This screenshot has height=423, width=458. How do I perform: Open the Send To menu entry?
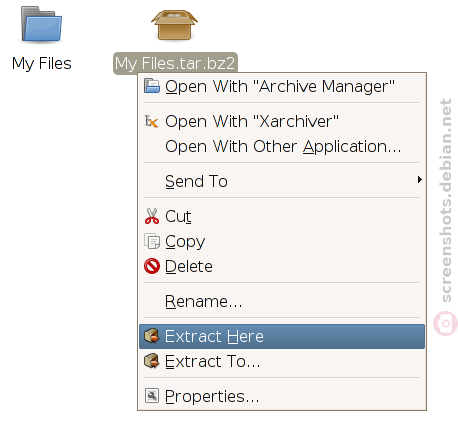282,181
